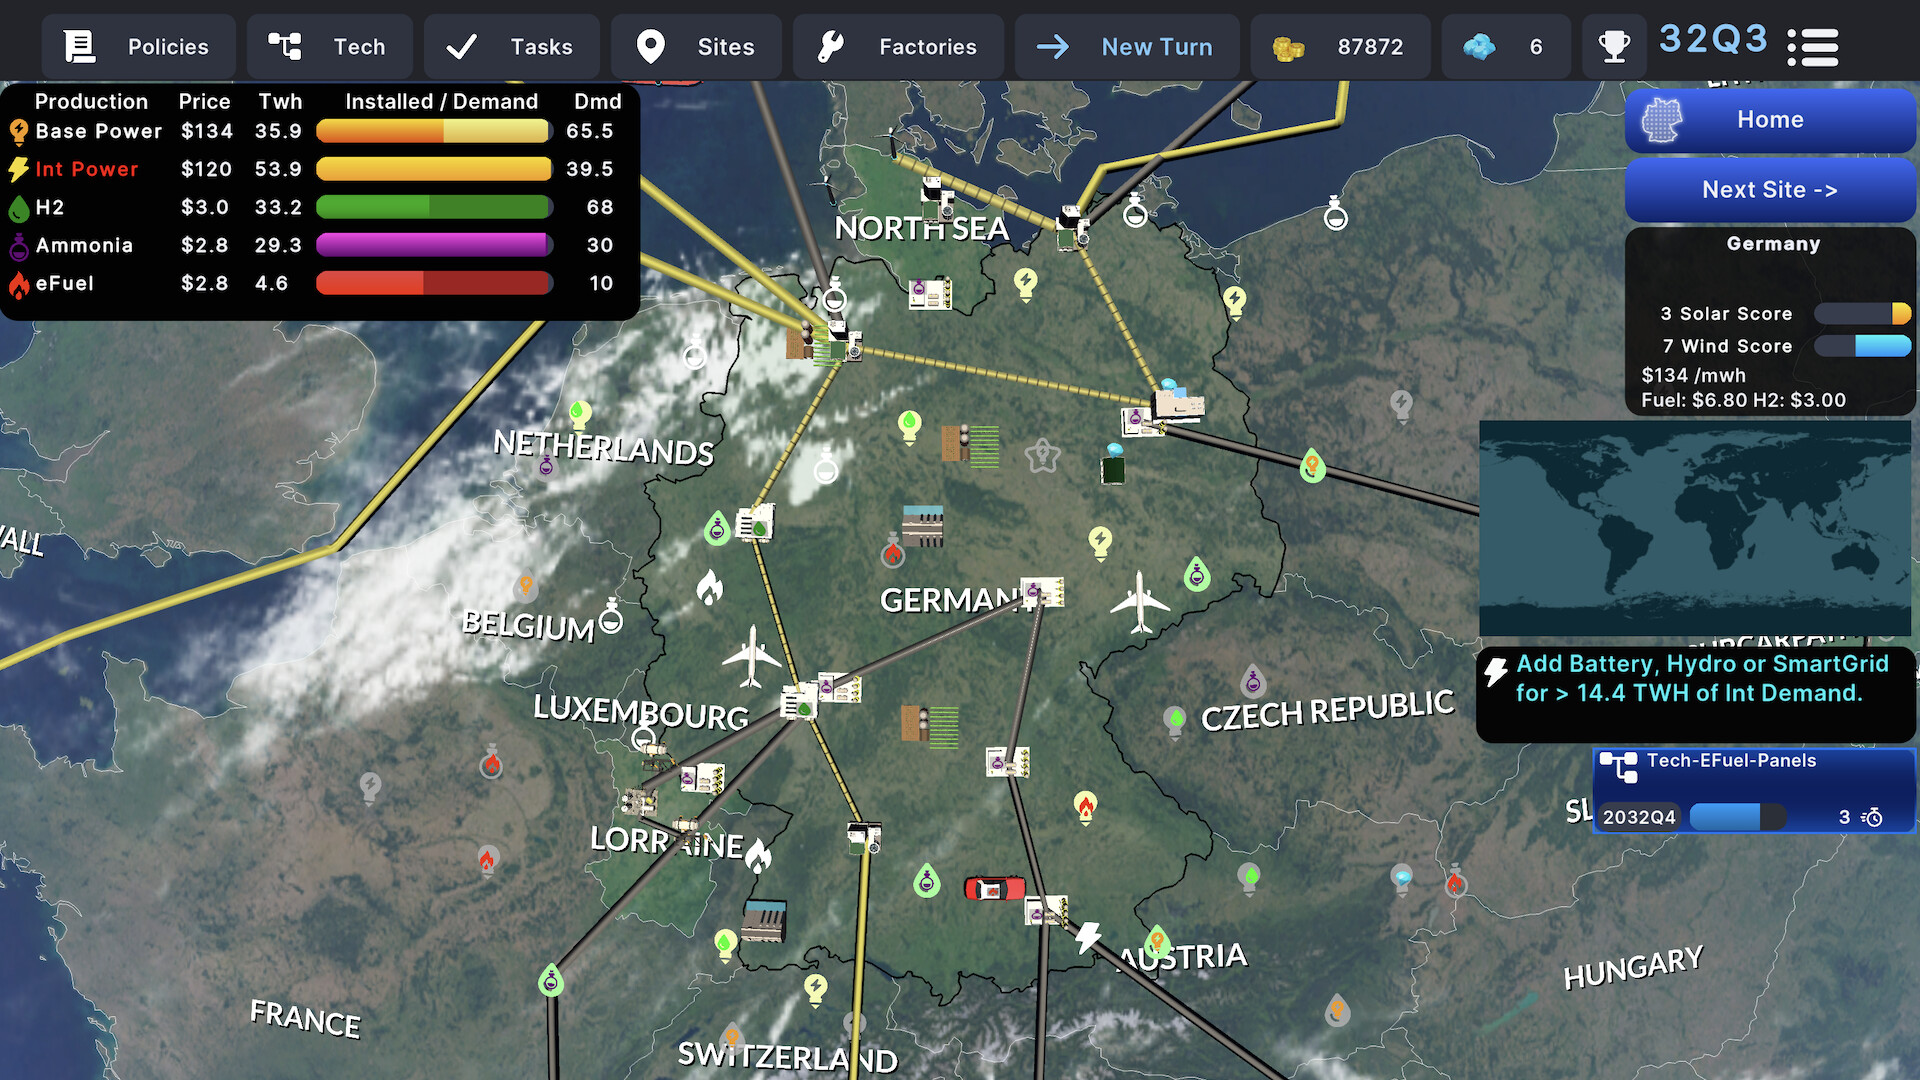Click the H2 green droplet icon
Screen dimensions: 1920x1080
(x=18, y=208)
